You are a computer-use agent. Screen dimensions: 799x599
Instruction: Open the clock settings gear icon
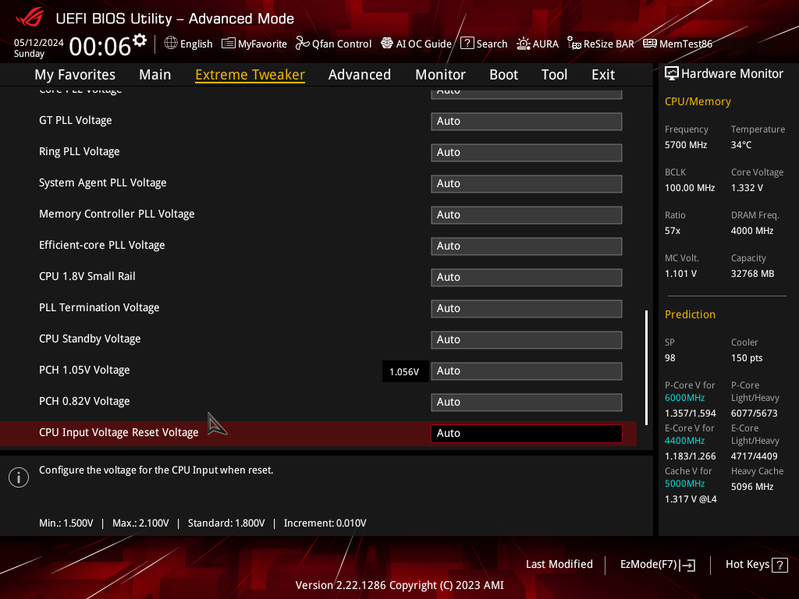tap(140, 40)
